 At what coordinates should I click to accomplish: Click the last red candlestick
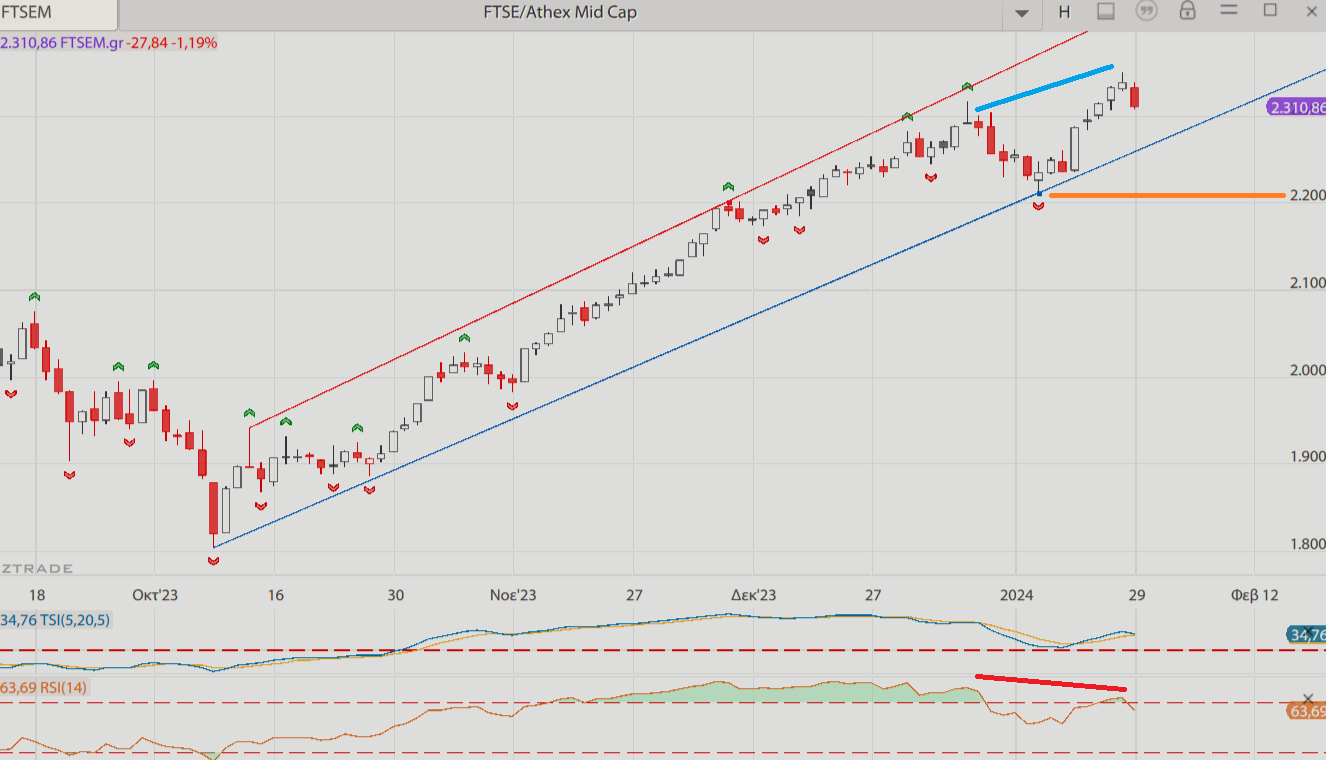[1135, 97]
